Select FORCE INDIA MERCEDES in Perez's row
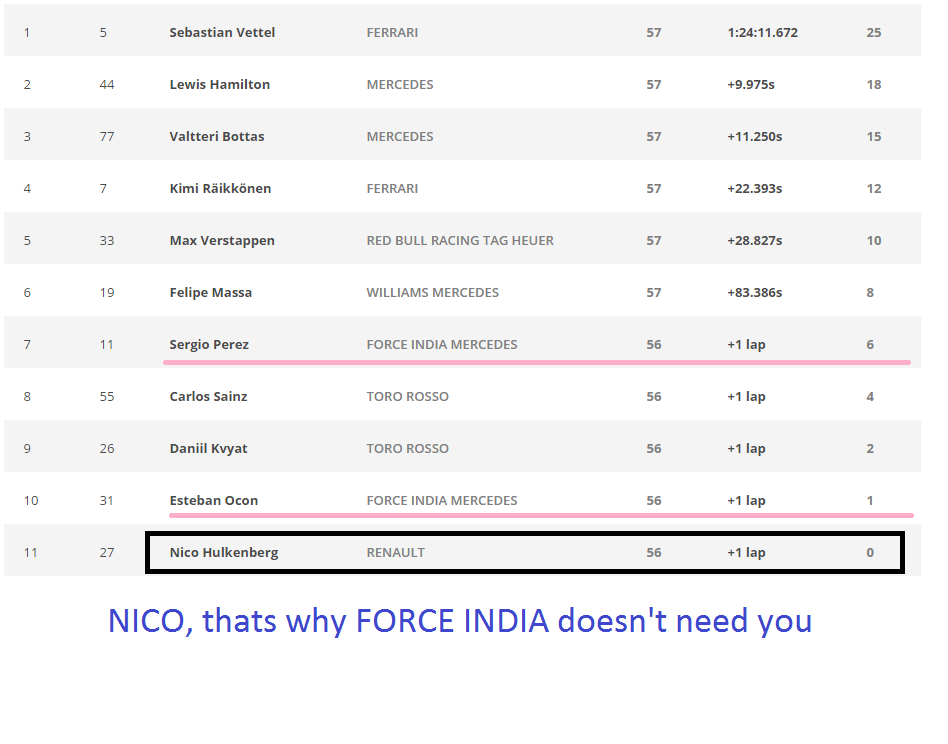 point(441,345)
